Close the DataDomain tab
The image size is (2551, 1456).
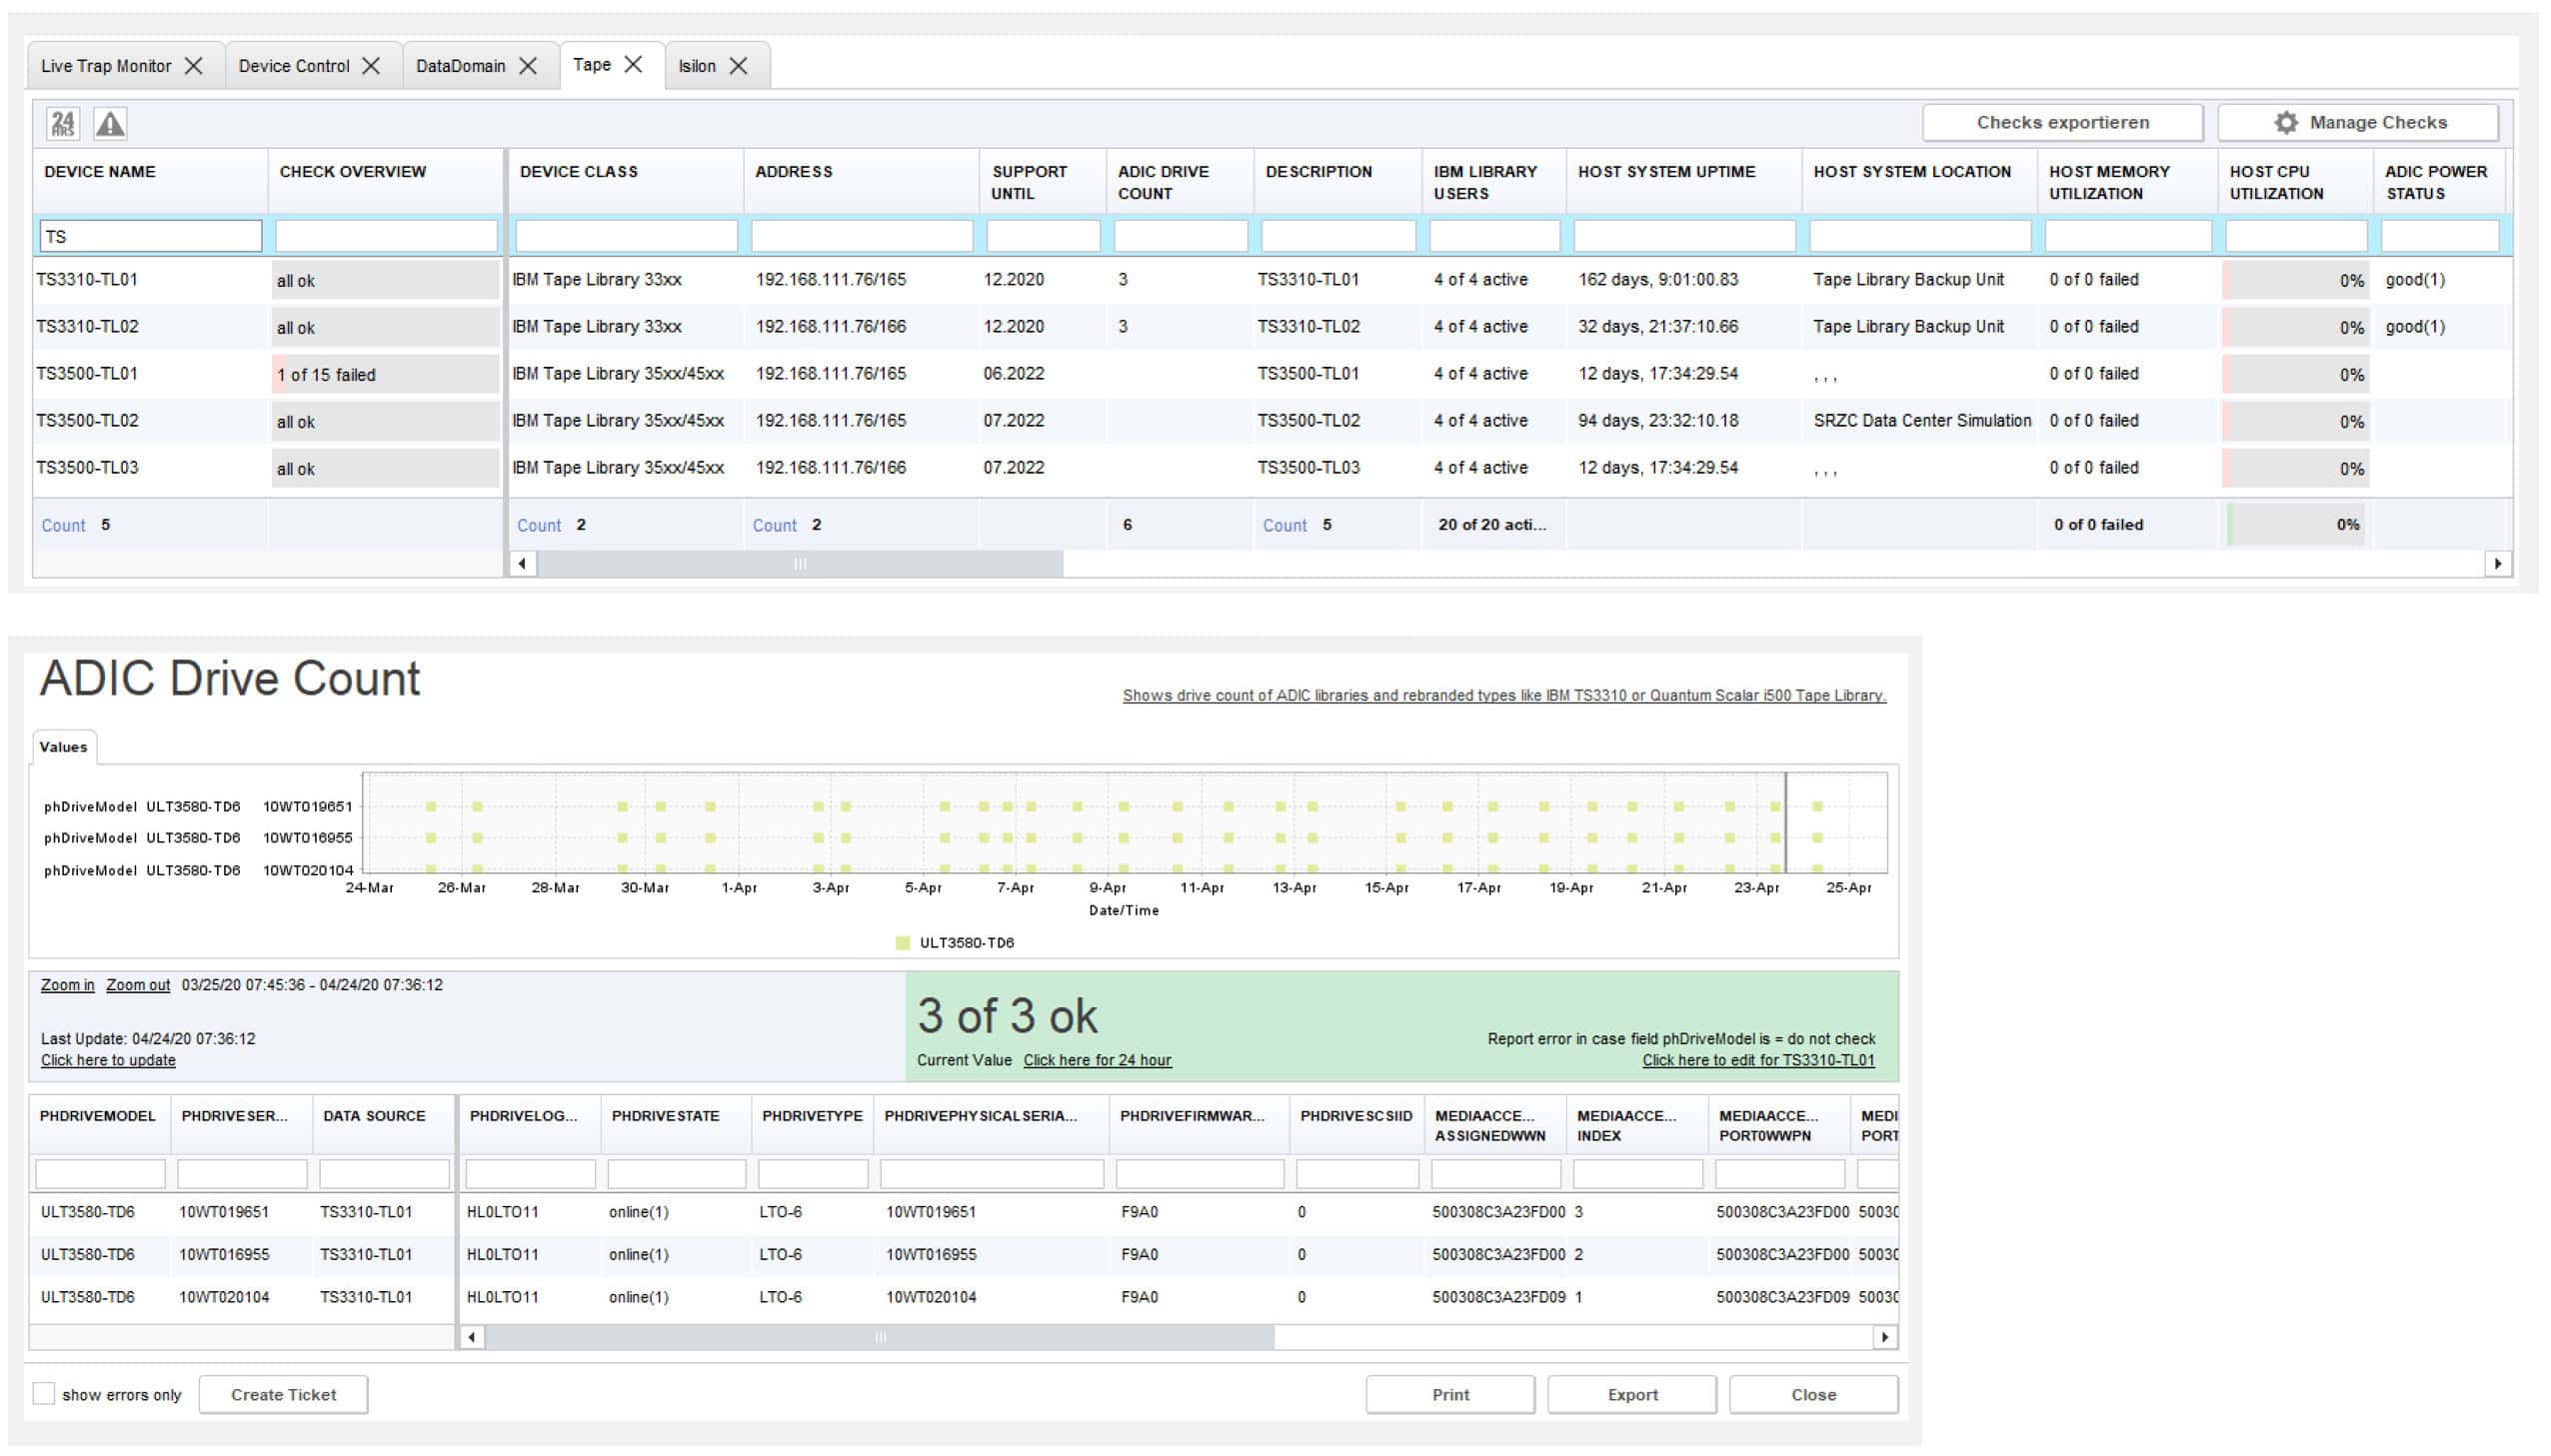528,66
